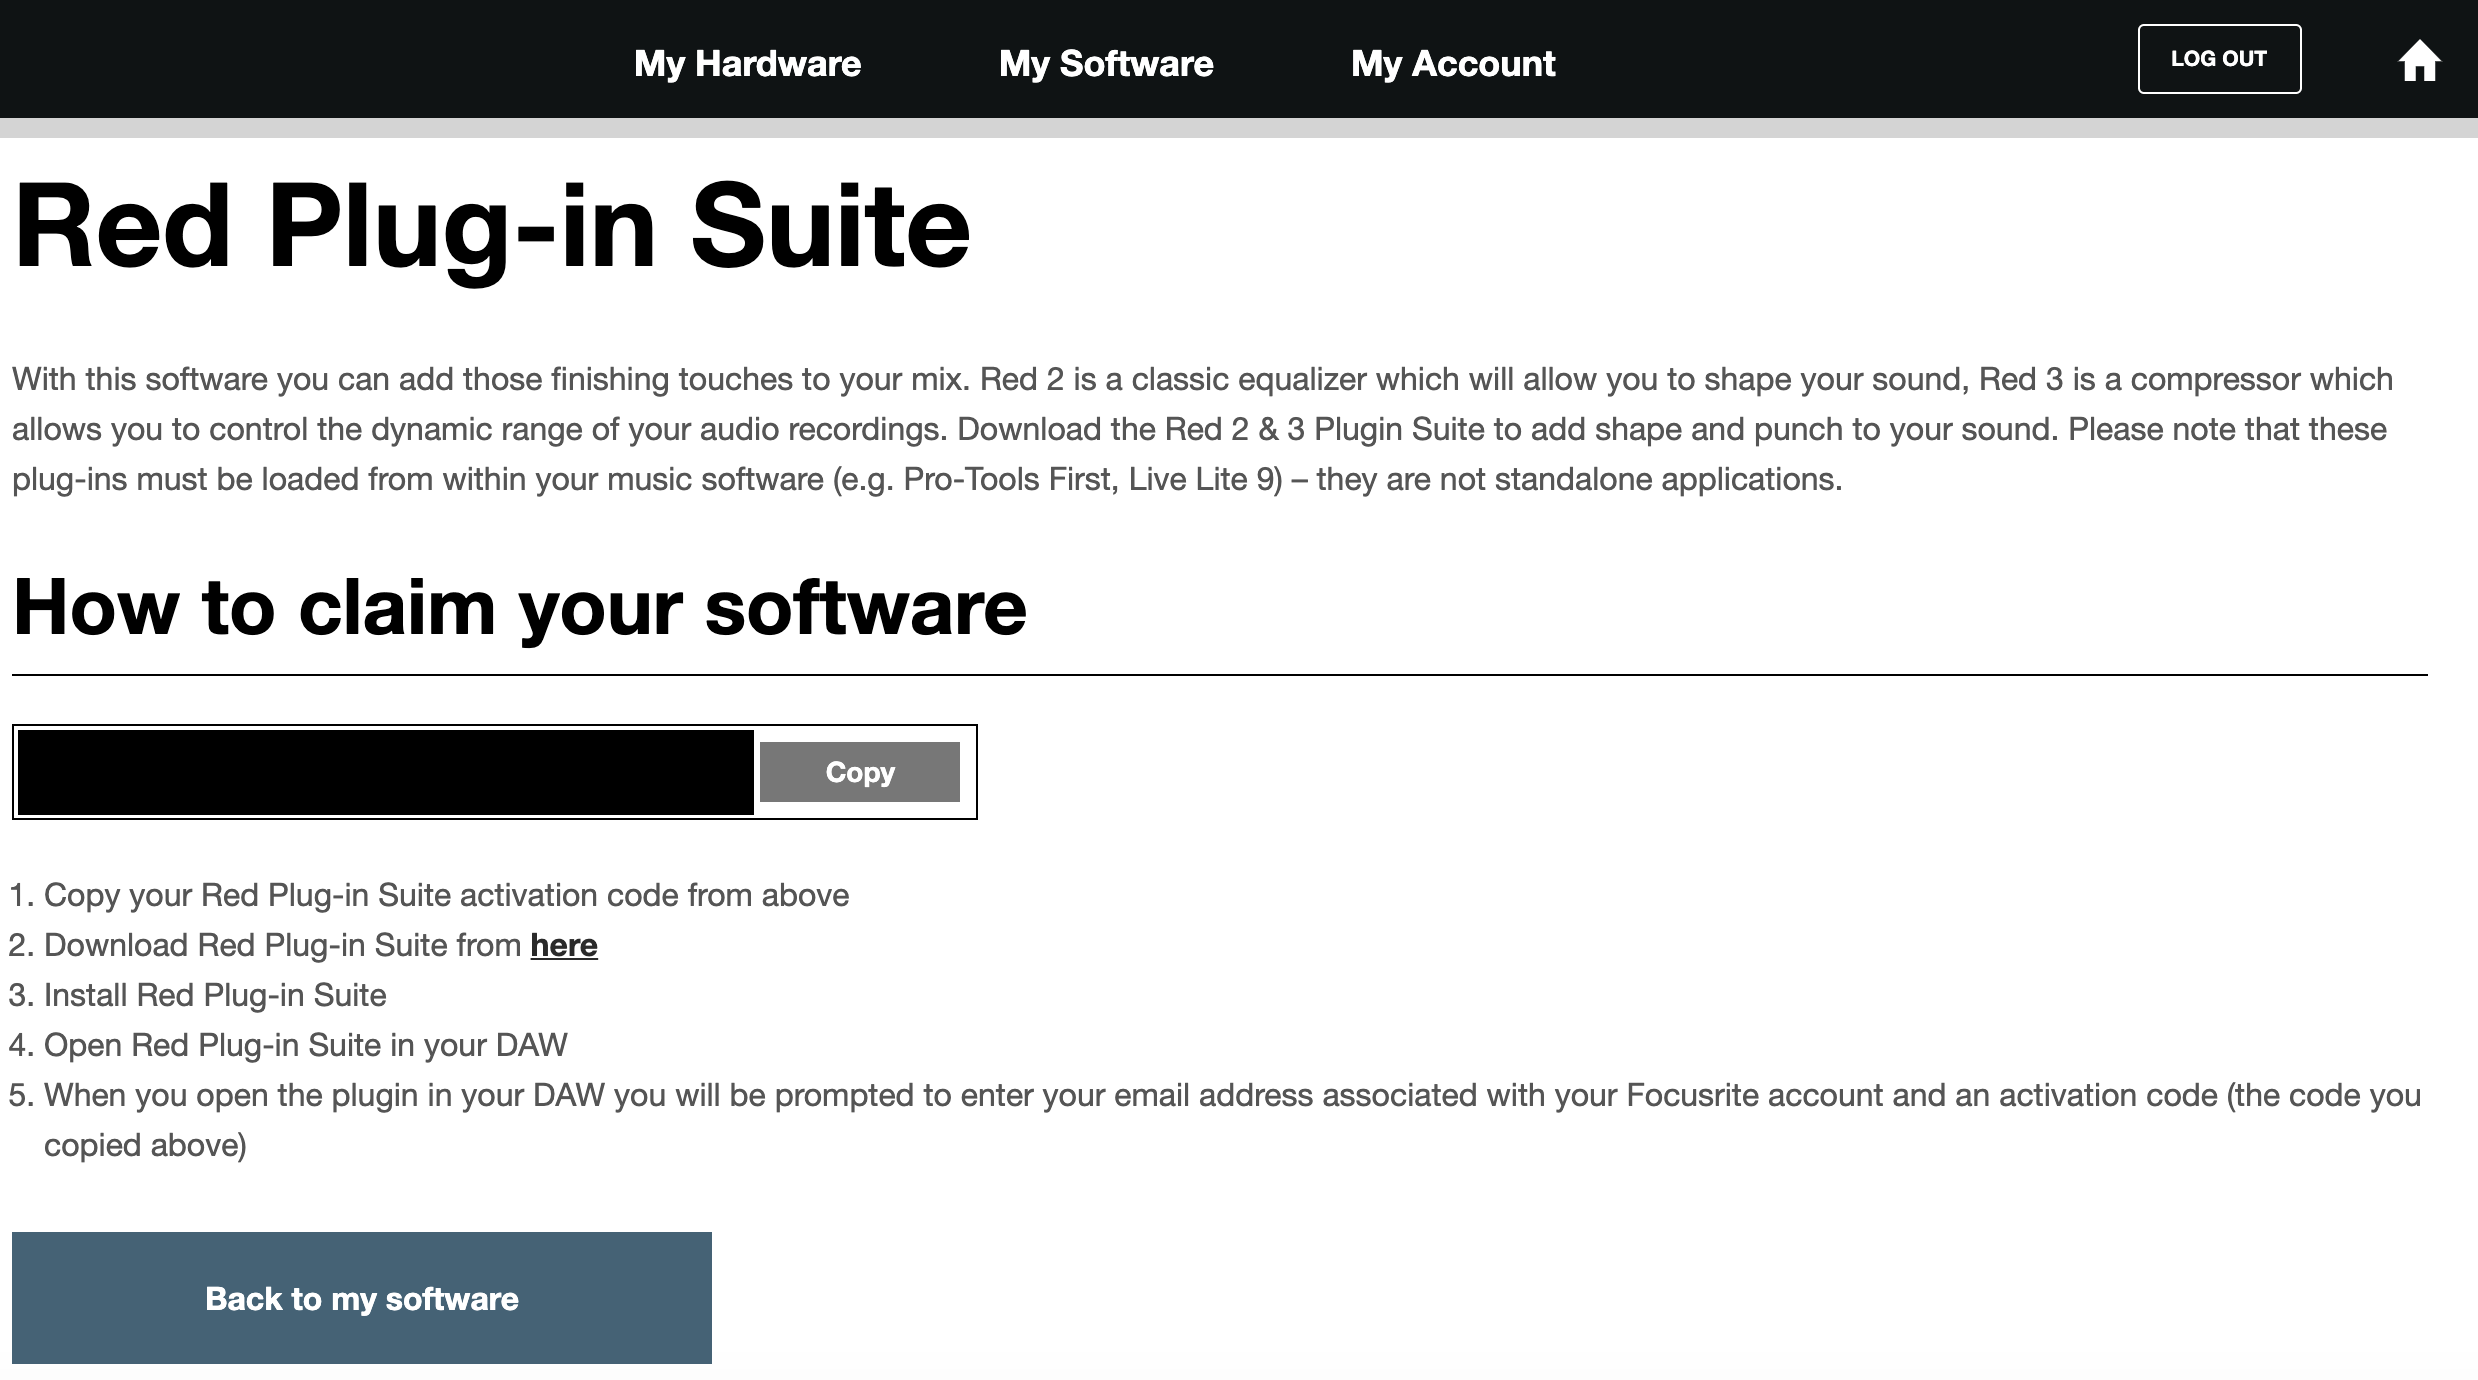Navigate to My Account

1453,63
